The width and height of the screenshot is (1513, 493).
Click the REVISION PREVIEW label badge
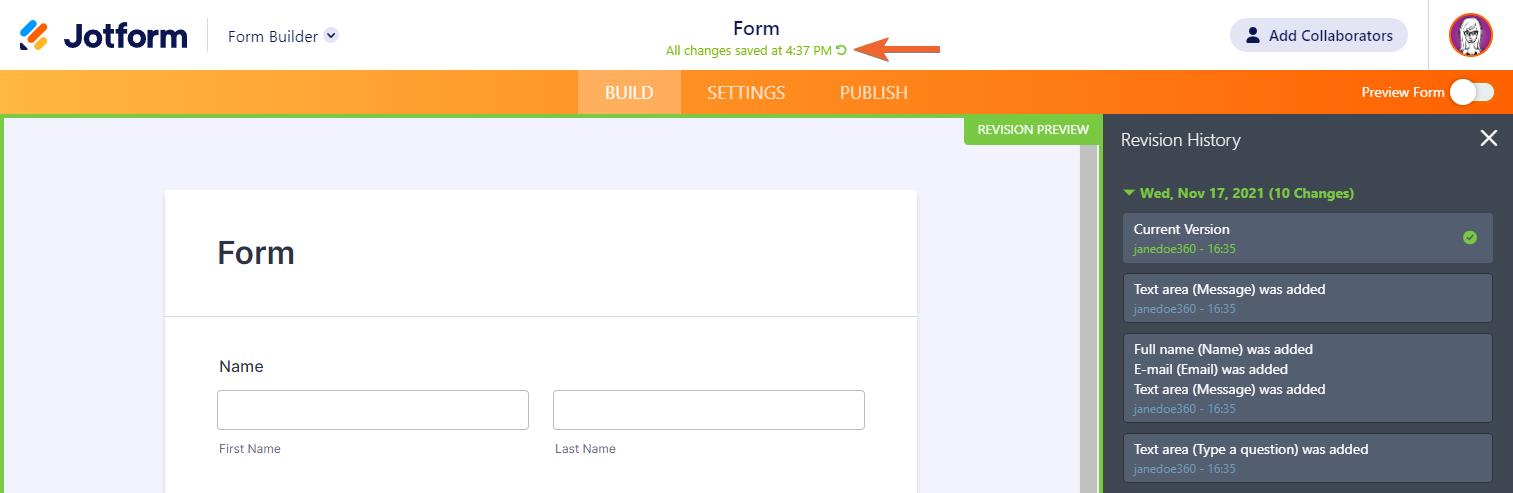tap(1032, 130)
